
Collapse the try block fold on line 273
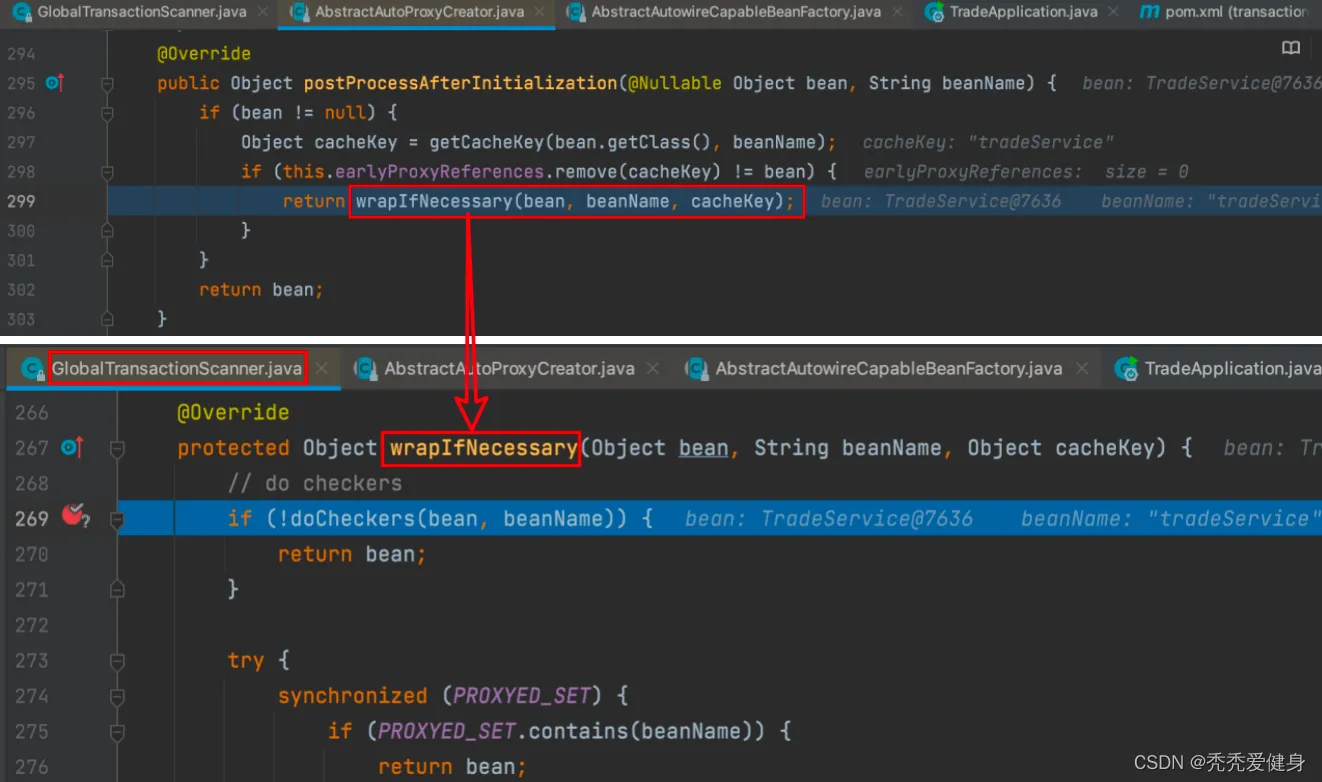[x=117, y=661]
